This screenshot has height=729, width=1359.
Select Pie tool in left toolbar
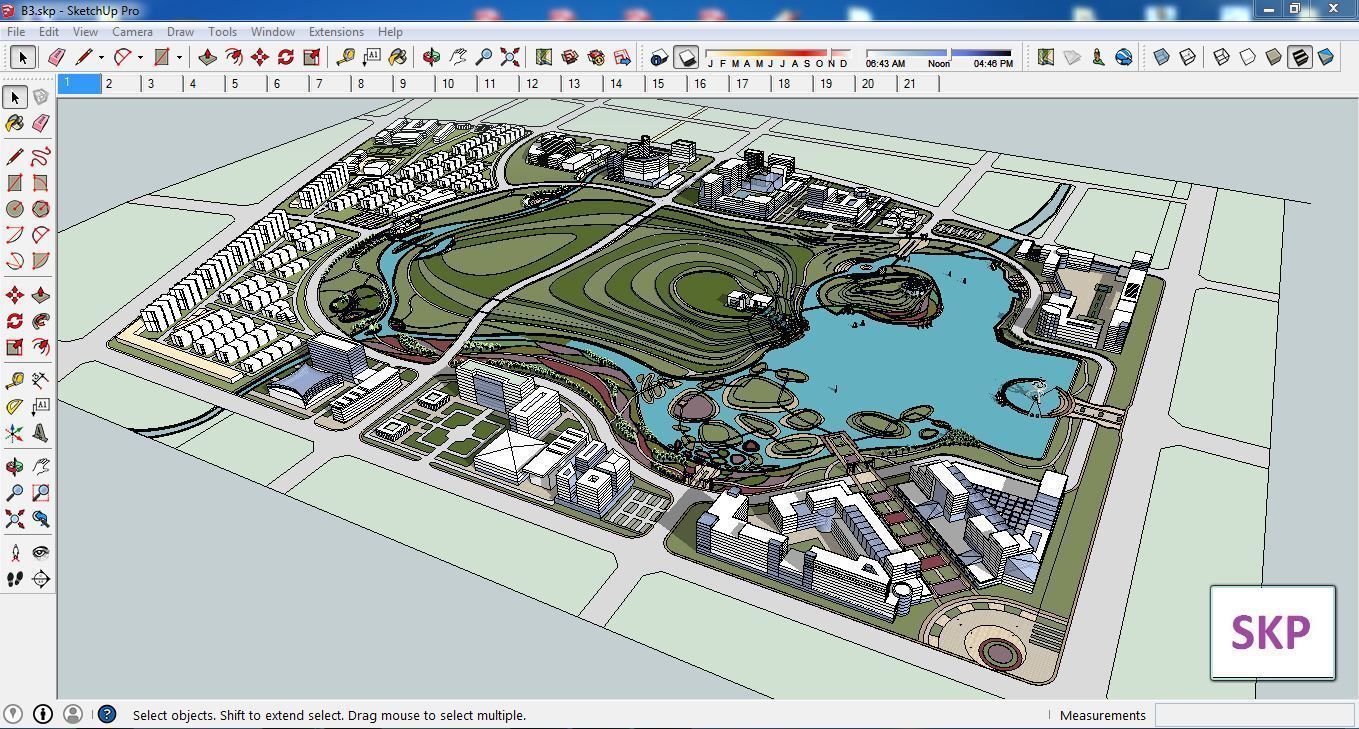40,261
